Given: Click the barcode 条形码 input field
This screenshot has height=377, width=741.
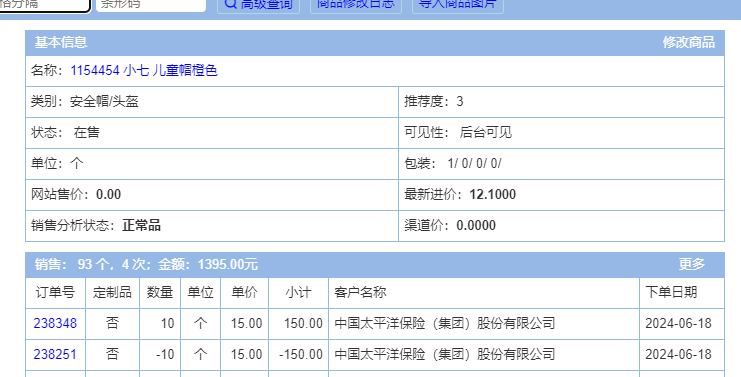Looking at the screenshot, I should point(151,5).
